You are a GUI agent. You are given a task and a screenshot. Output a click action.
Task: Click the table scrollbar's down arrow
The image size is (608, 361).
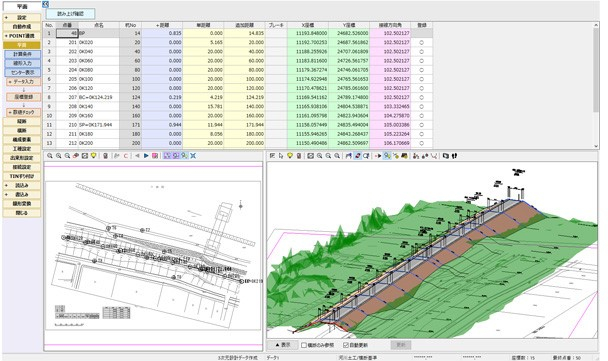[x=596, y=146]
